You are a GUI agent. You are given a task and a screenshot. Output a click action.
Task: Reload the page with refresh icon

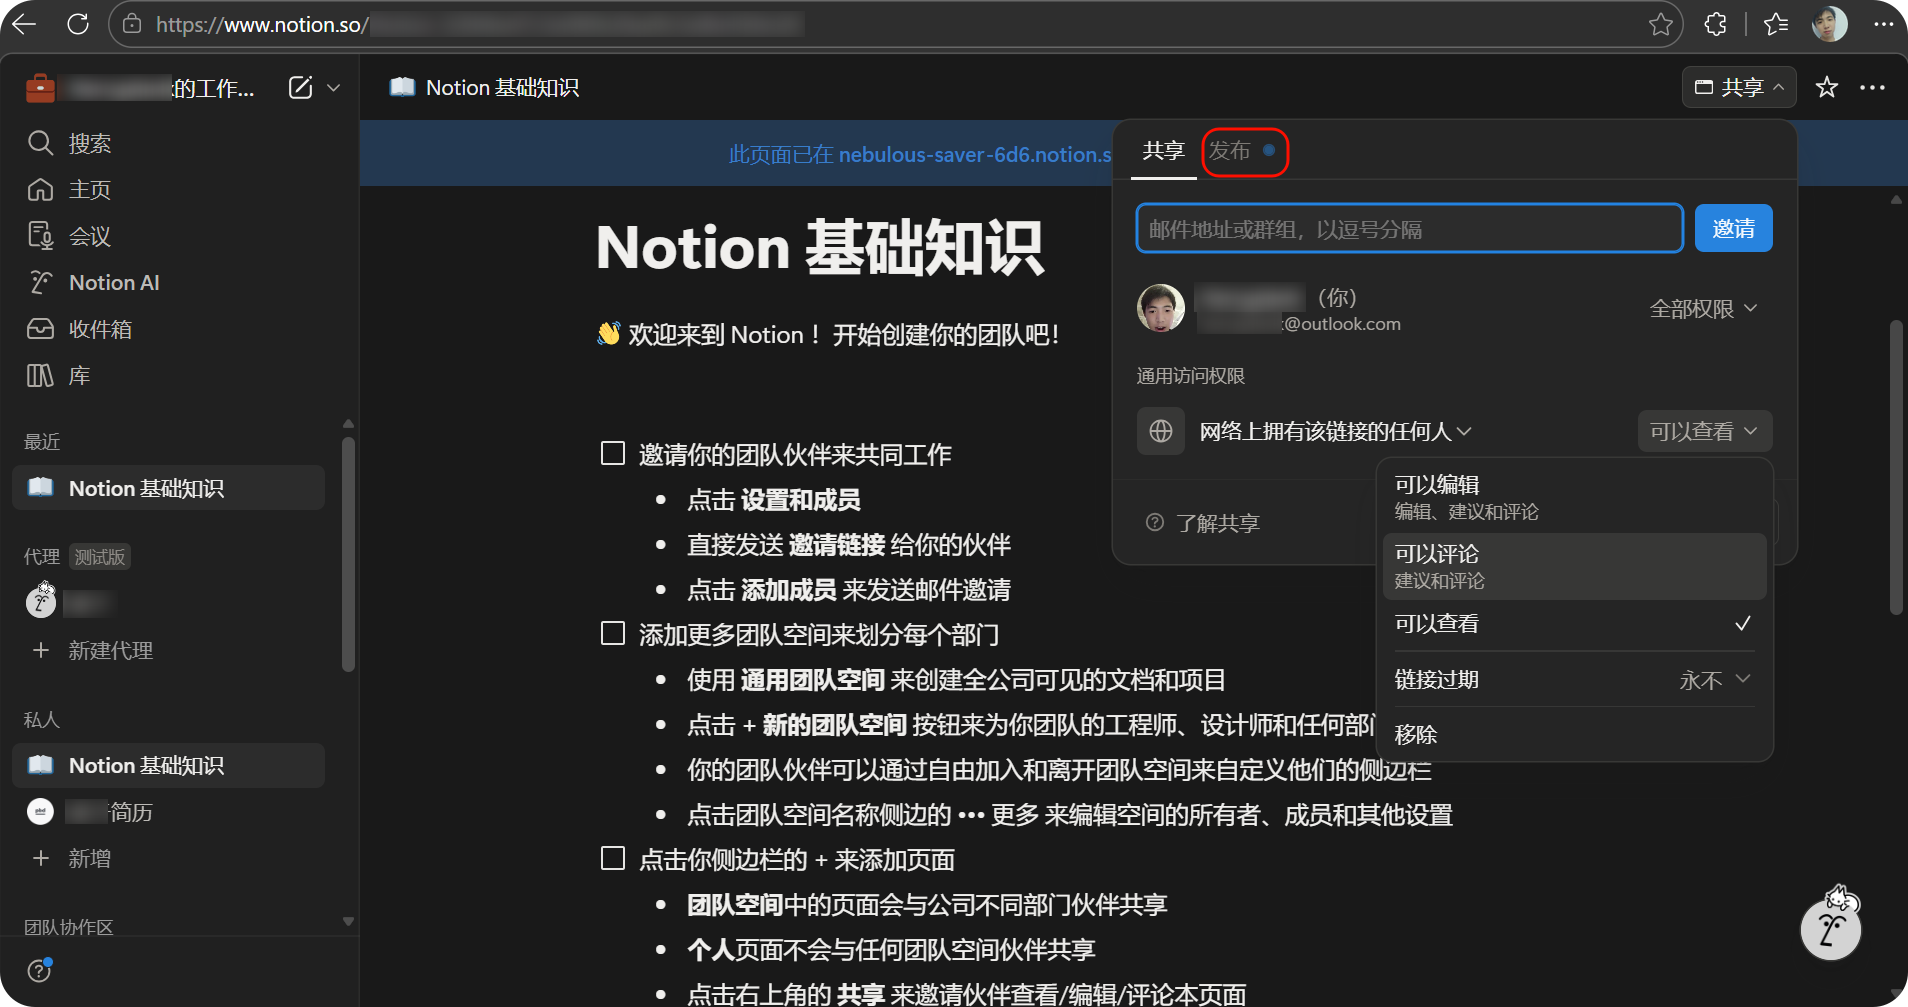(x=78, y=24)
